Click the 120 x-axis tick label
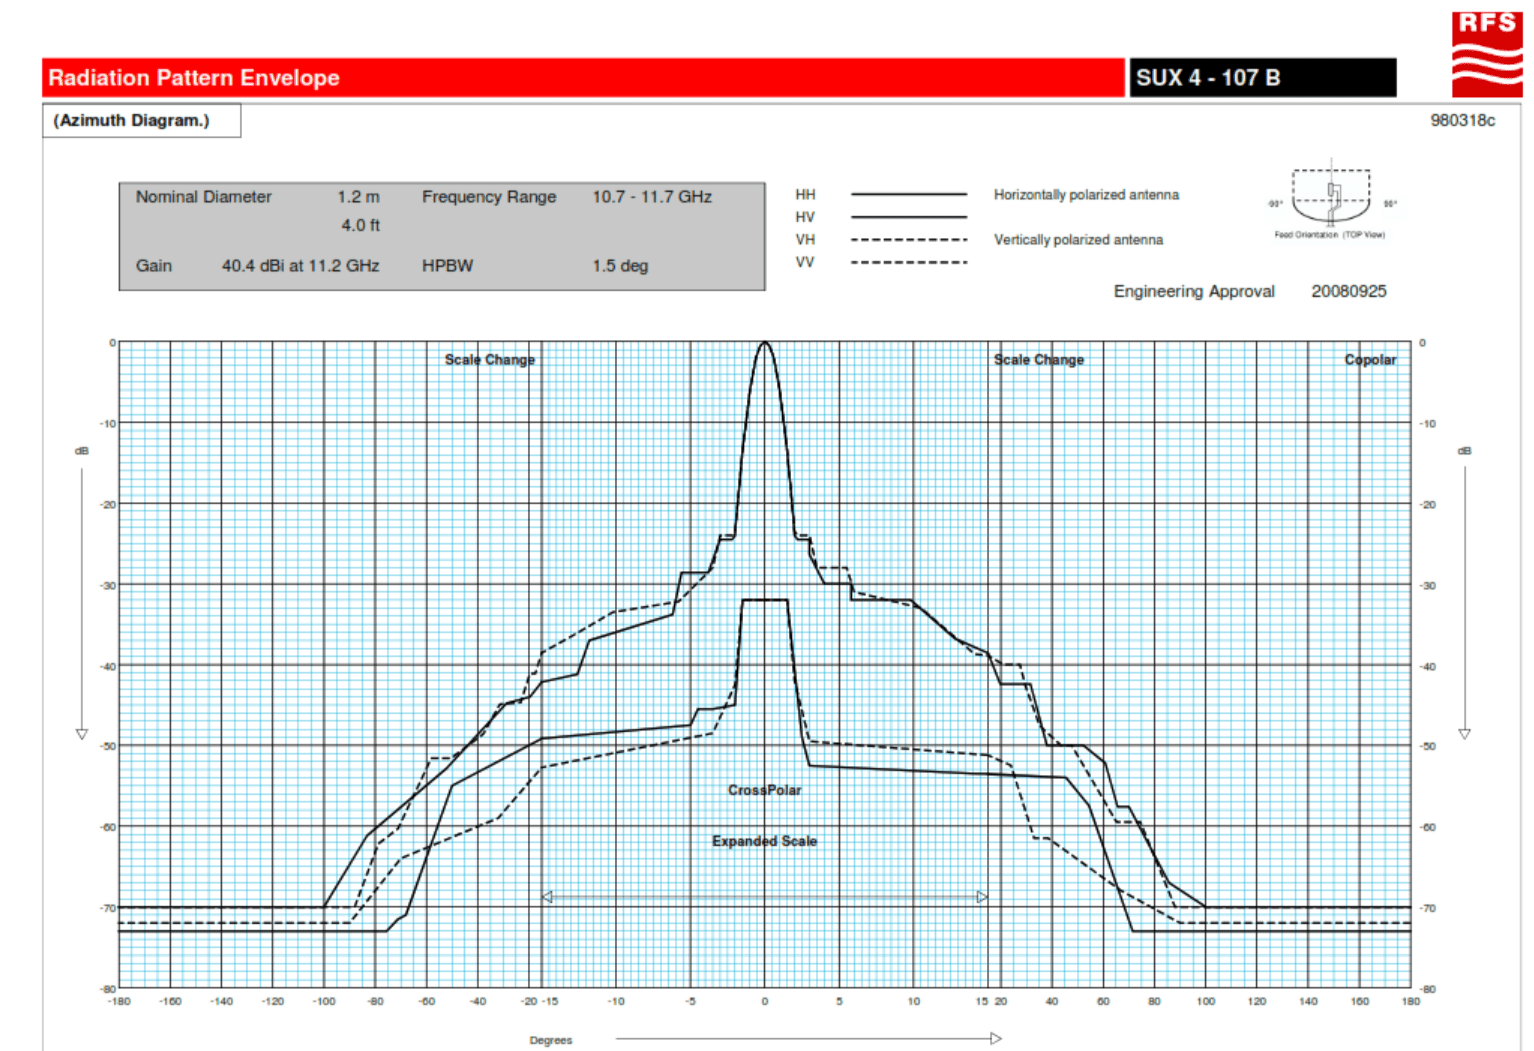 click(1257, 1001)
